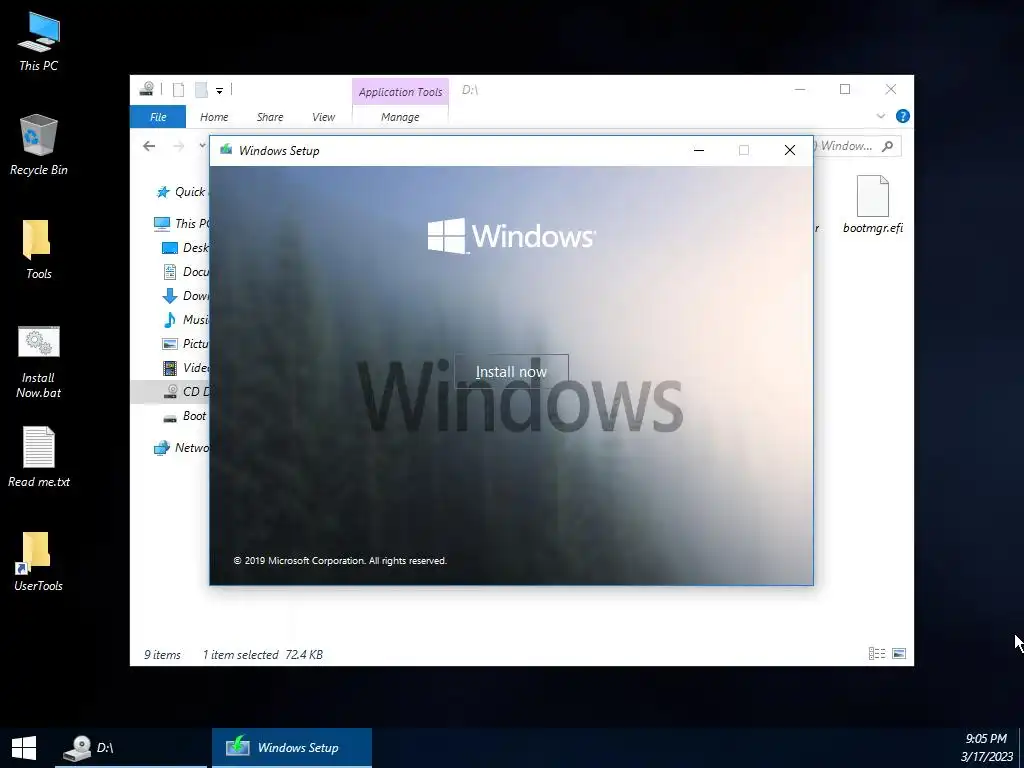Viewport: 1024px width, 768px height.
Task: Open the Recycle Bin desktop icon
Action: [x=39, y=145]
